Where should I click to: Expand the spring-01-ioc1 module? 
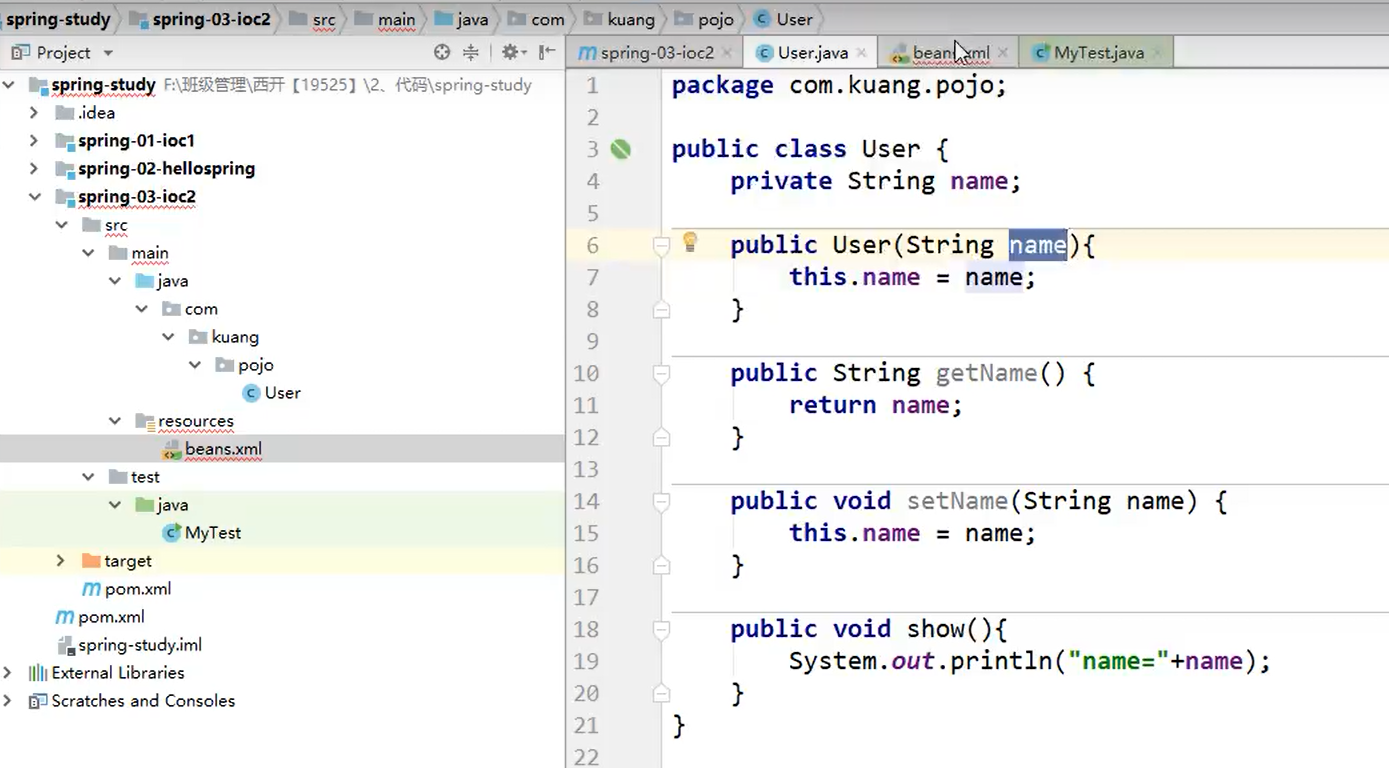(34, 141)
